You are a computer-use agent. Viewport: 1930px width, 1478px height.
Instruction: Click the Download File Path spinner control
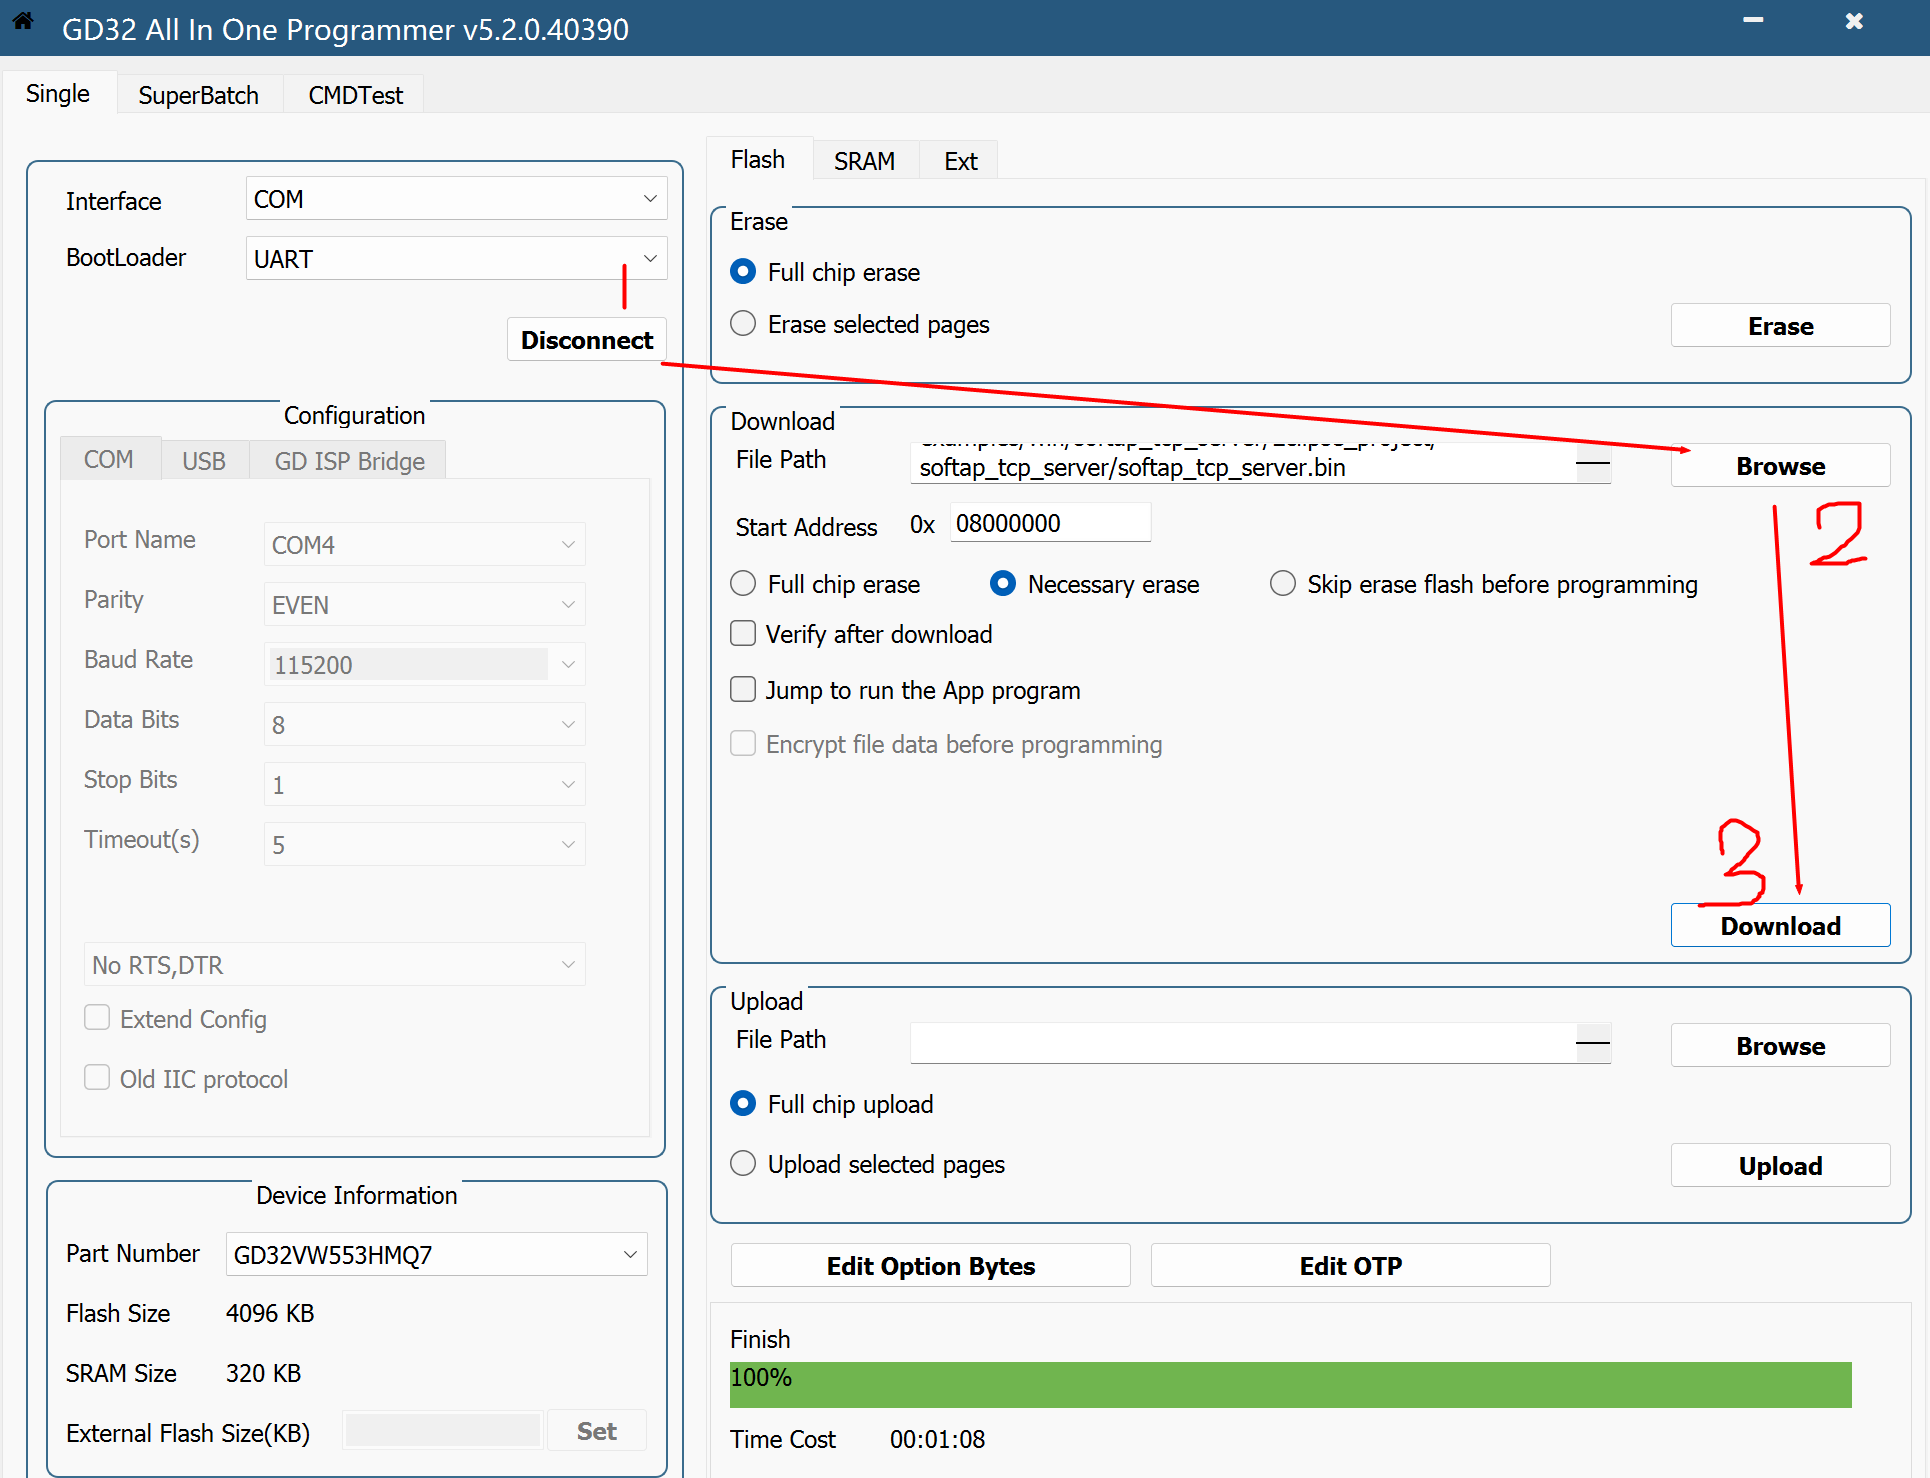1593,464
